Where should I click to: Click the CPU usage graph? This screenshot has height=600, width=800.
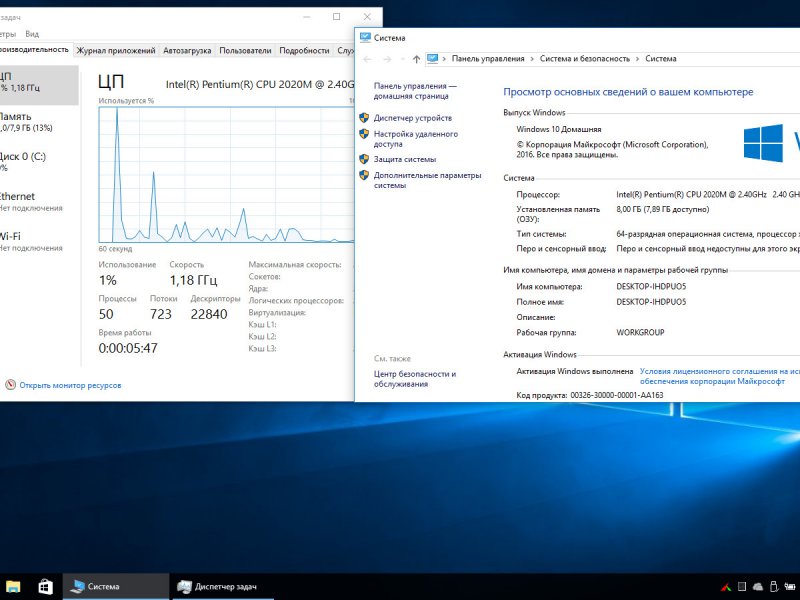pos(226,174)
